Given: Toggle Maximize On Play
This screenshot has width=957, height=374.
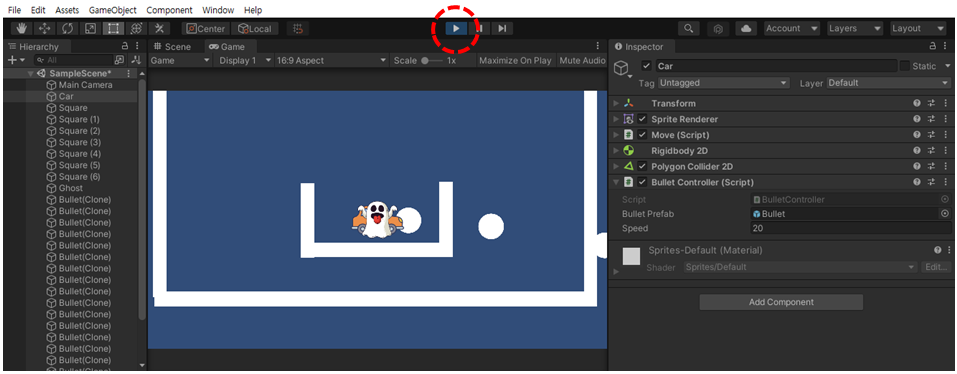Looking at the screenshot, I should point(515,60).
